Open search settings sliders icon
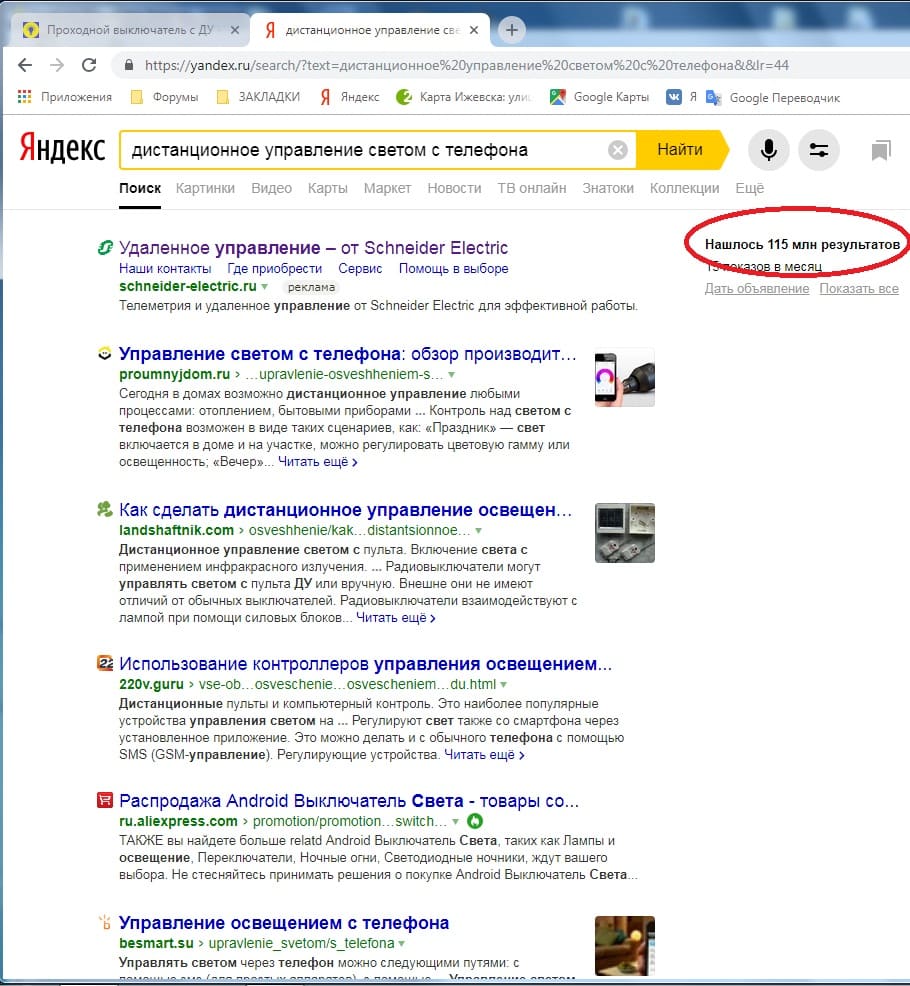The width and height of the screenshot is (910, 986). (x=818, y=150)
